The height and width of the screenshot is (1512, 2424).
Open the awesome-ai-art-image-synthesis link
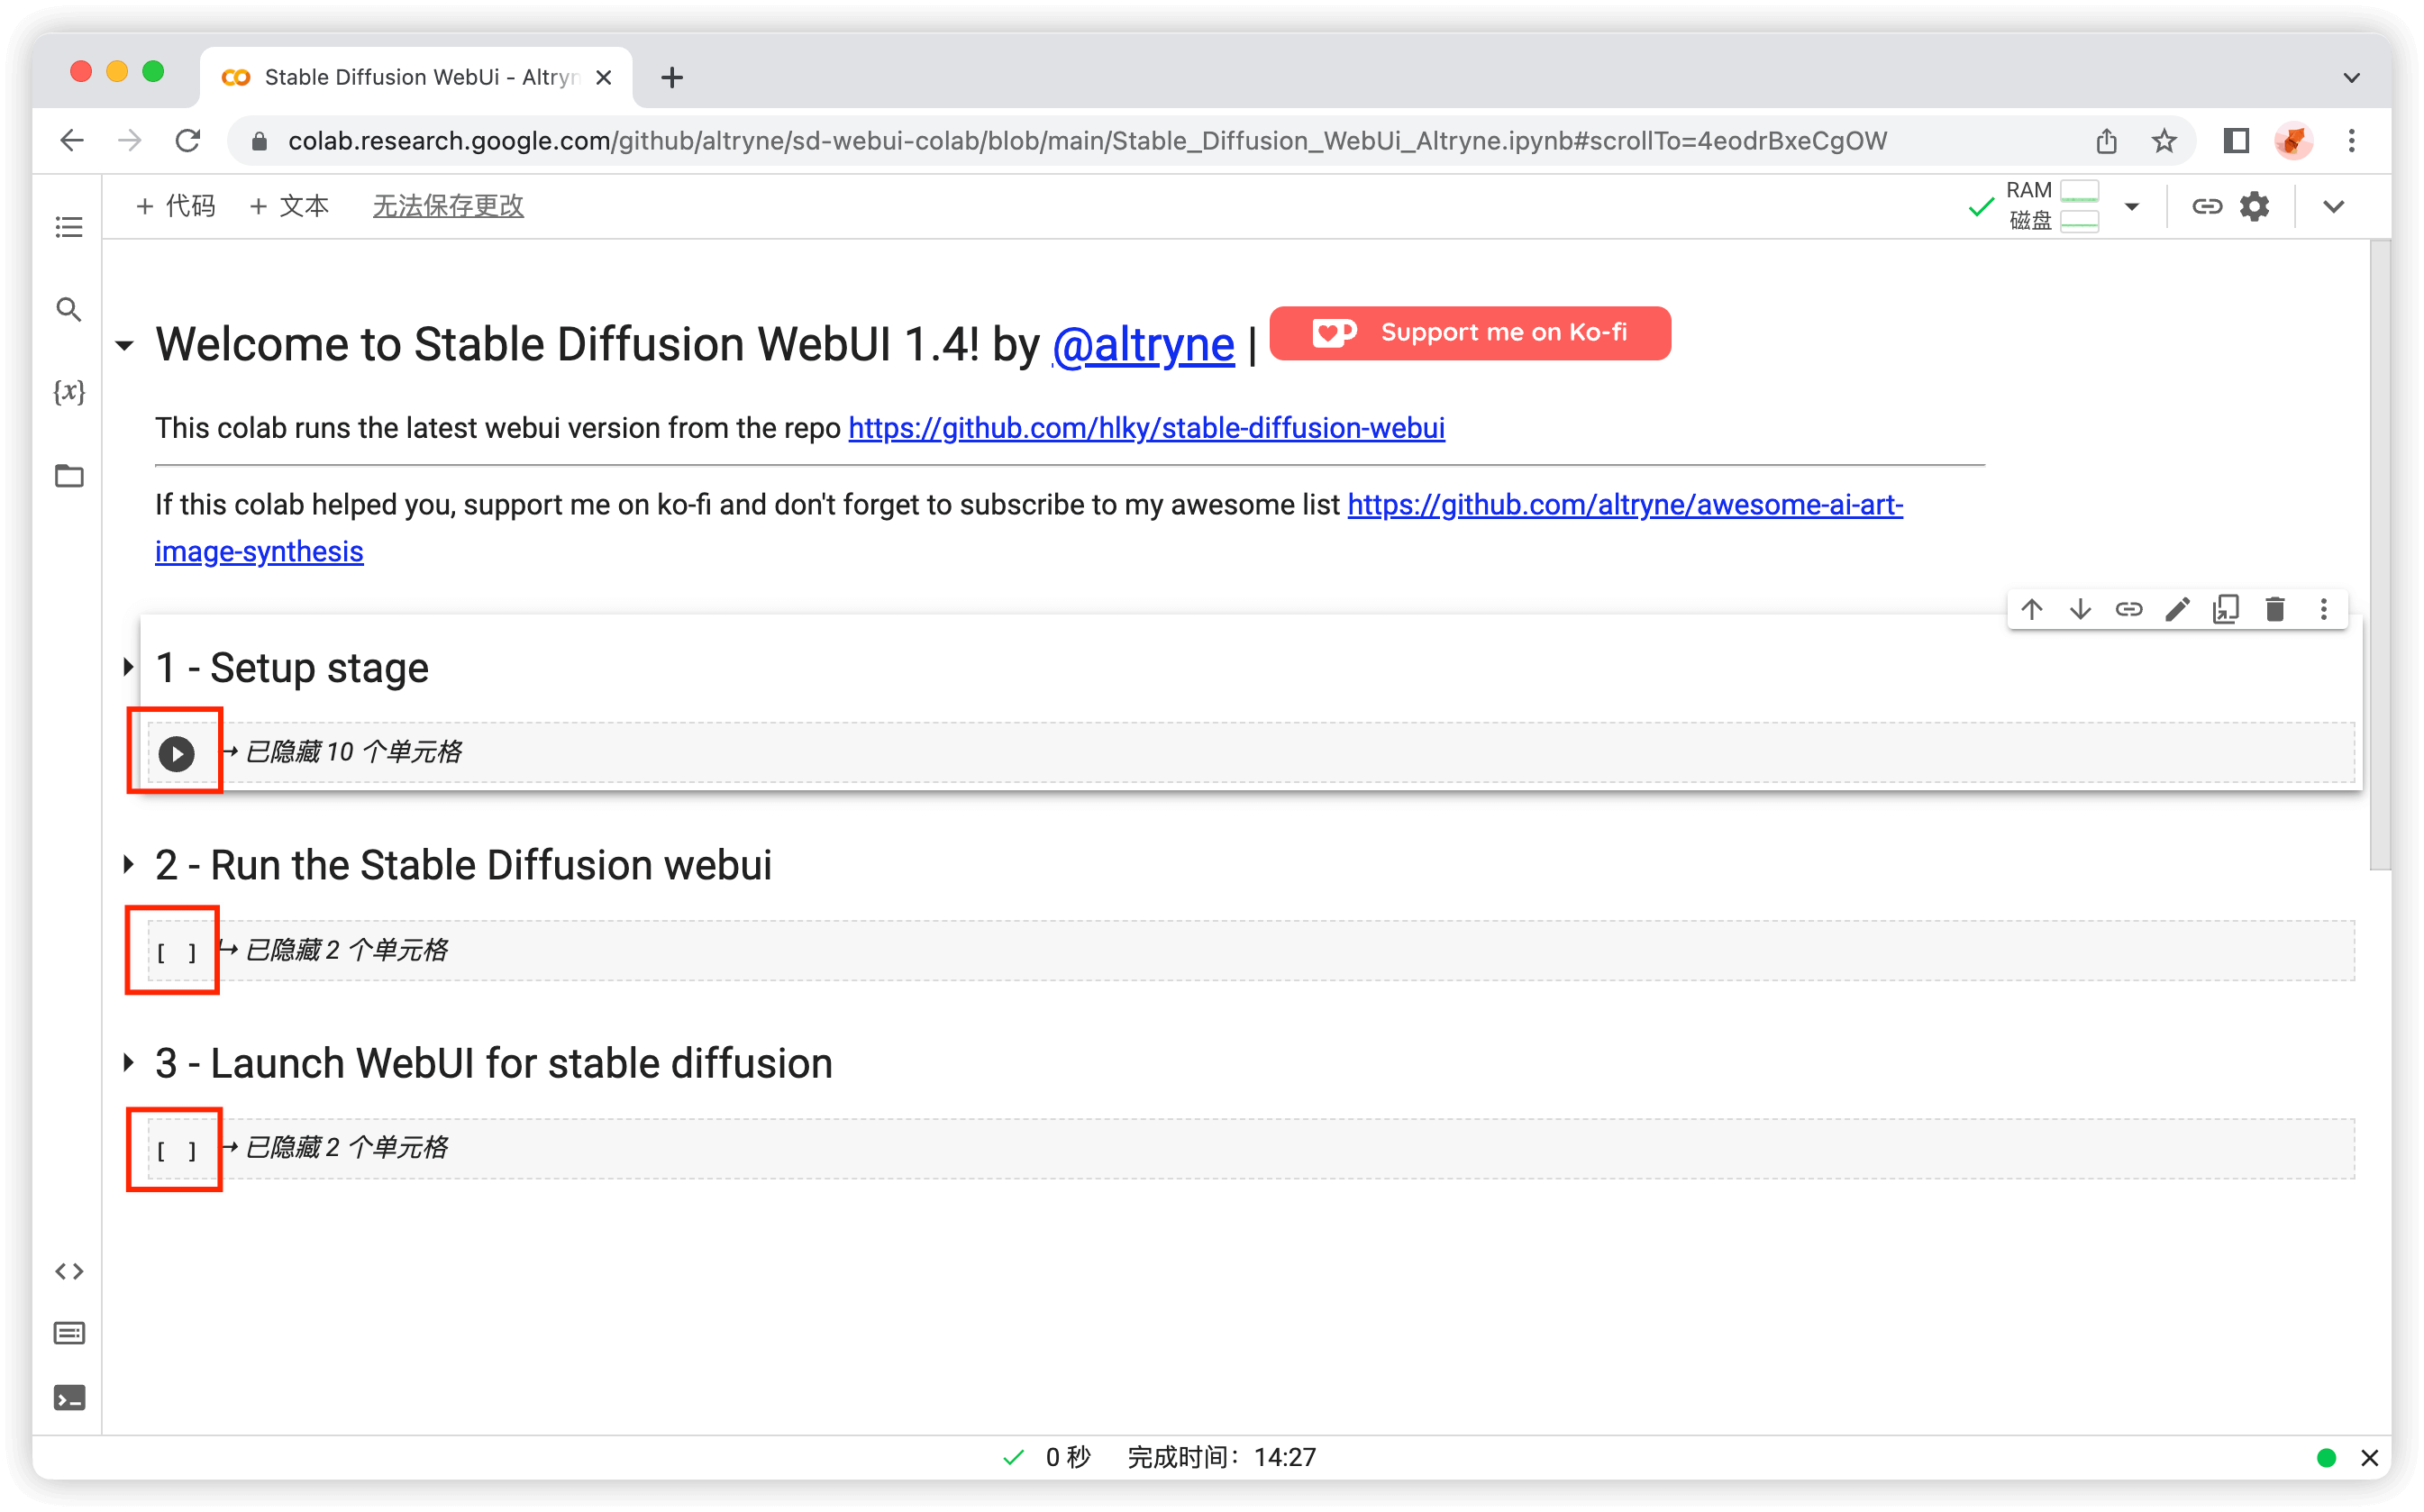1624,505
